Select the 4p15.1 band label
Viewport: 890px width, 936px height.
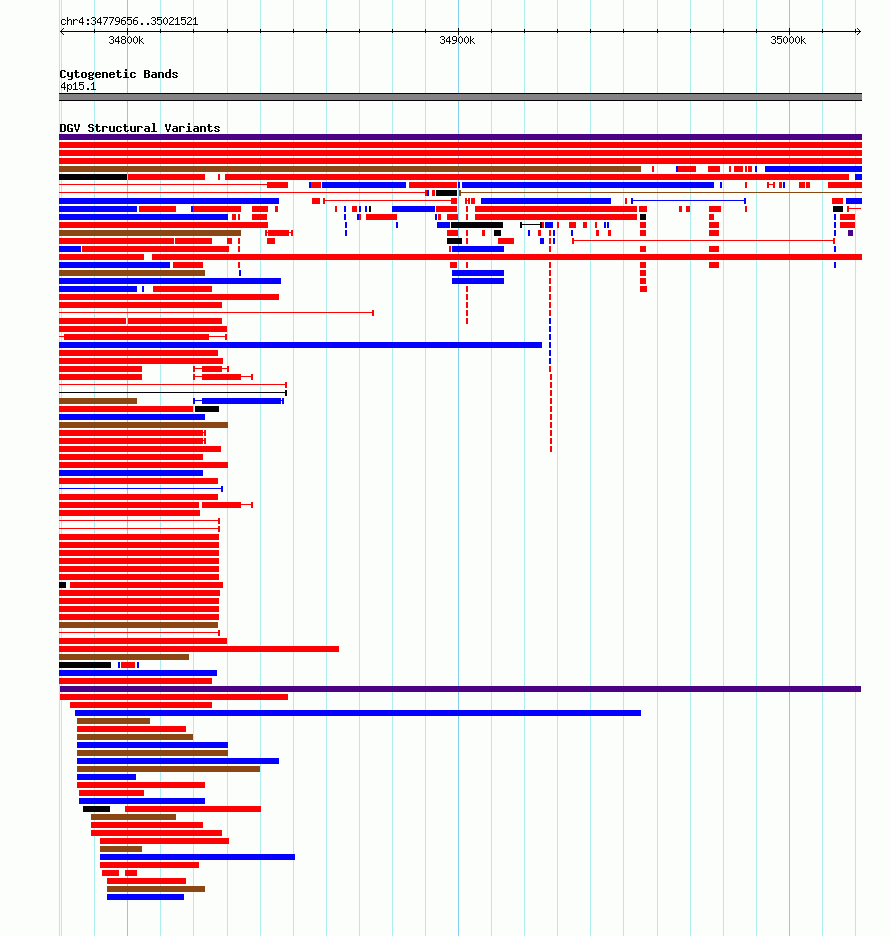click(x=78, y=87)
